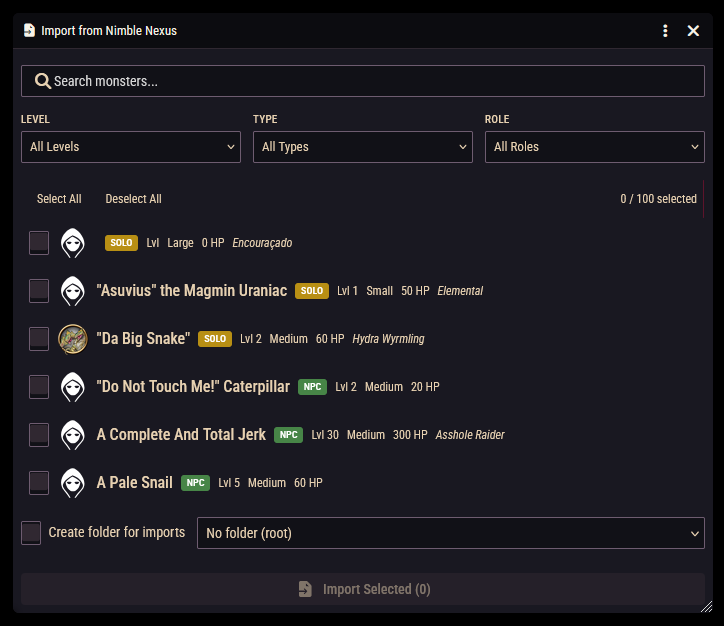The height and width of the screenshot is (626, 724).
Task: Click the Da Big Snake portrait thumbnail
Action: point(73,339)
